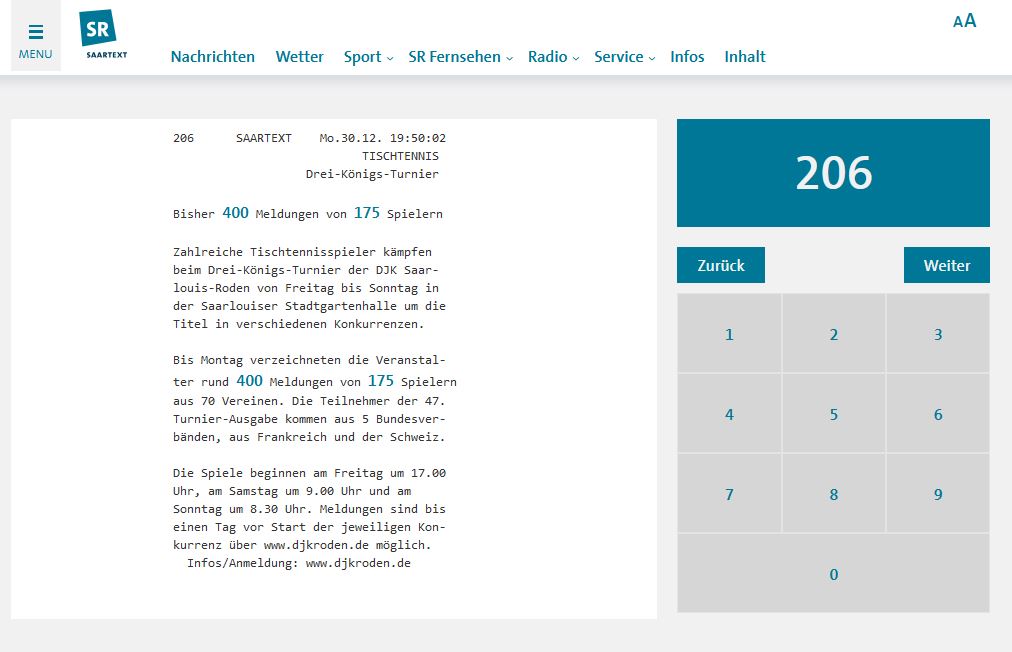Open the Inhalt menu item
Image resolution: width=1012 pixels, height=652 pixels.
[745, 57]
